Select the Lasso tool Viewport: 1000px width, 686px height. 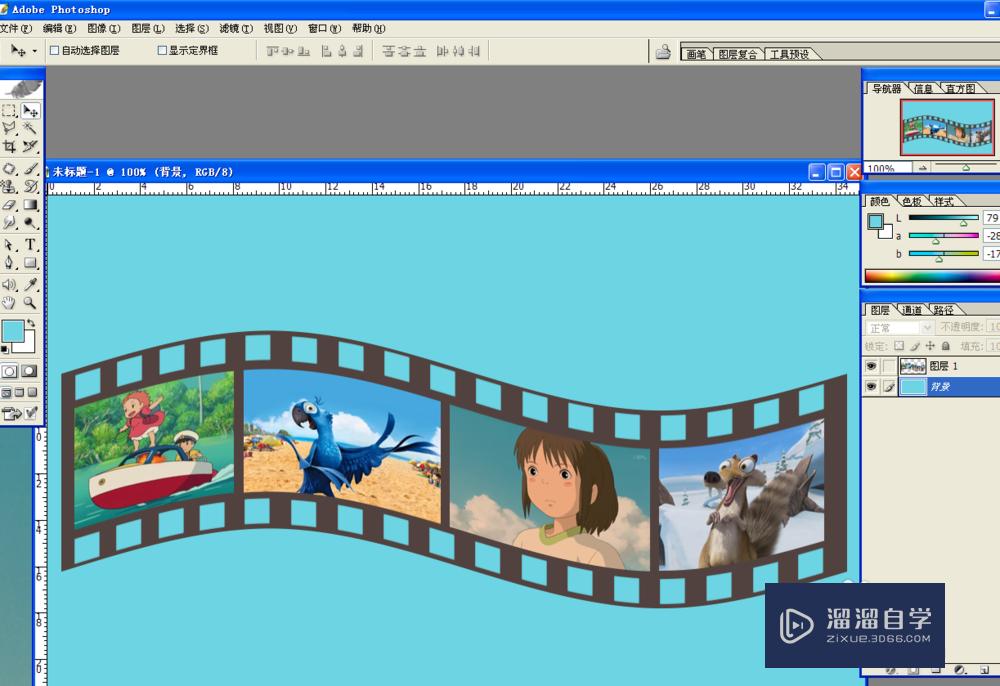tap(9, 128)
